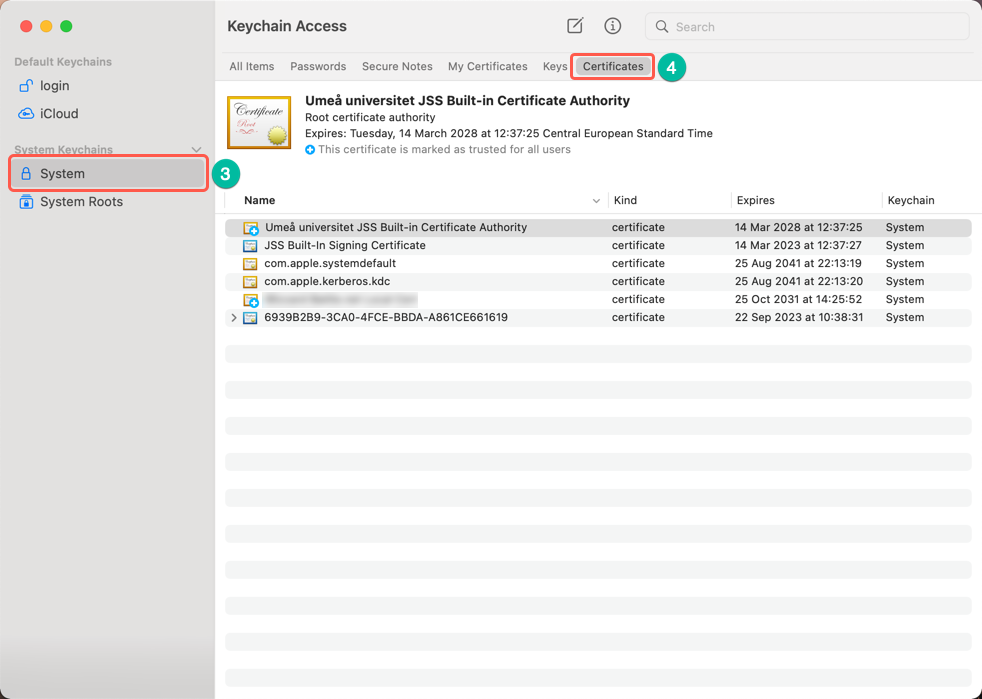Viewport: 982px width, 699px height.
Task: Select JSS Built-In Signing Certificate row
Action: pos(598,246)
